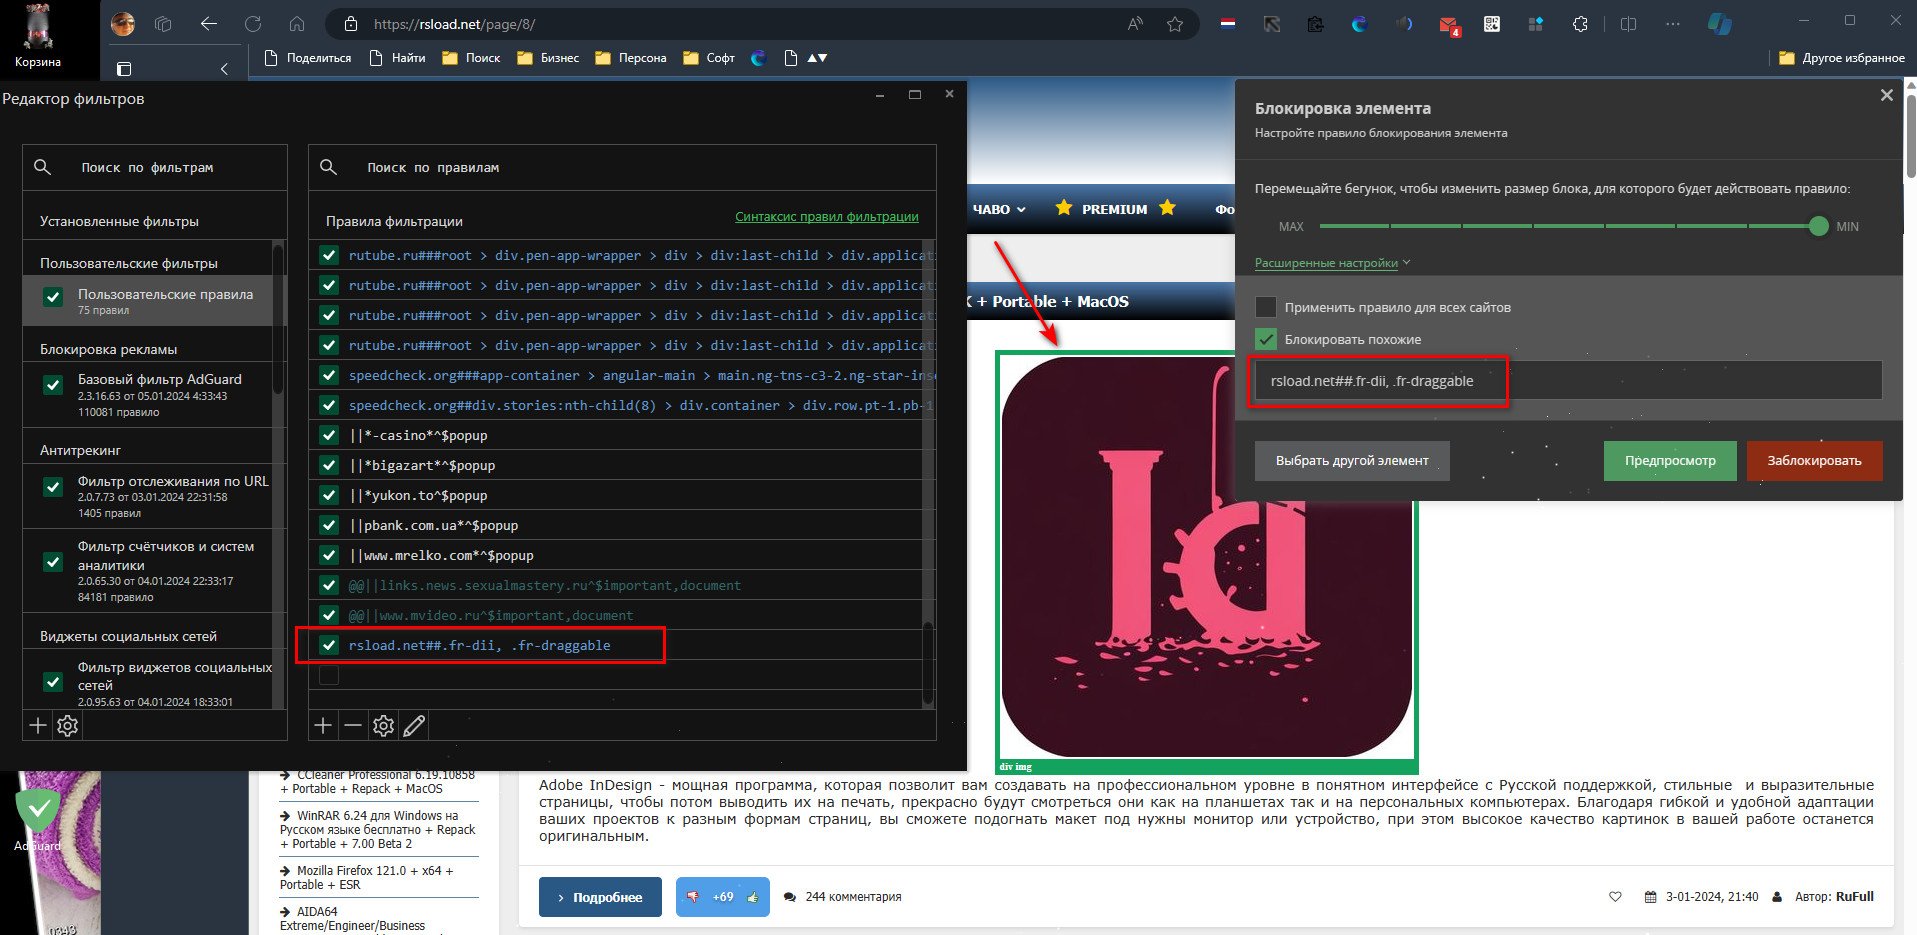
Task: Click the select another element button
Action: coord(1352,461)
